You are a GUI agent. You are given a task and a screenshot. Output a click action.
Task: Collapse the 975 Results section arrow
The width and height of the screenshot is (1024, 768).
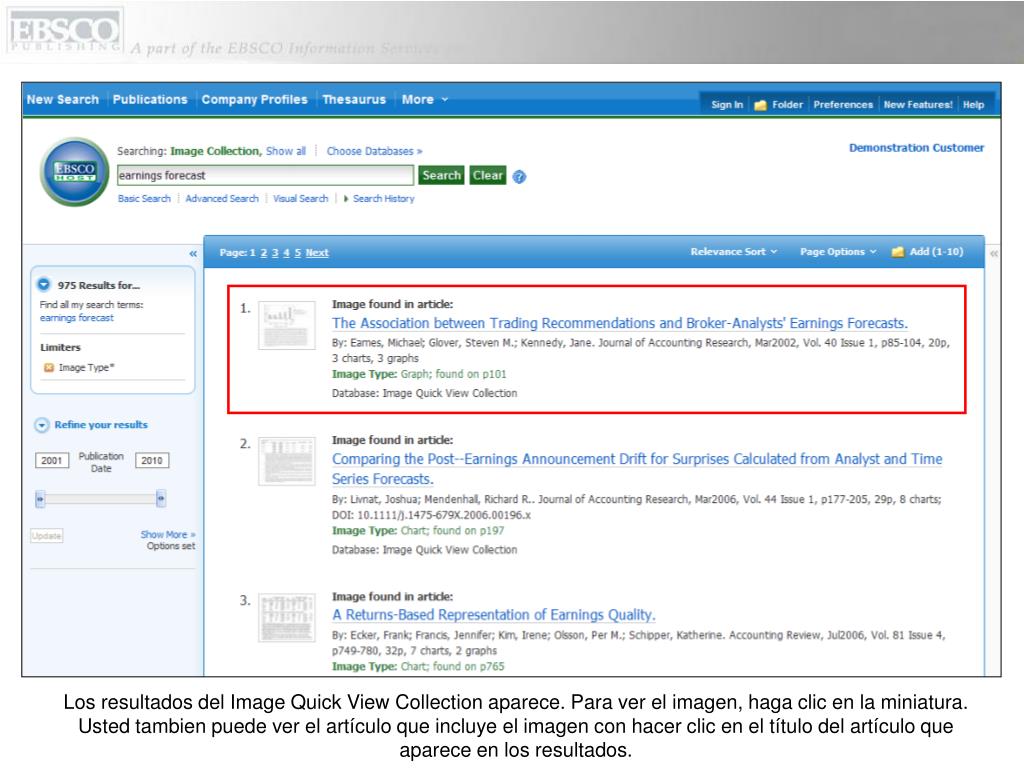click(44, 285)
